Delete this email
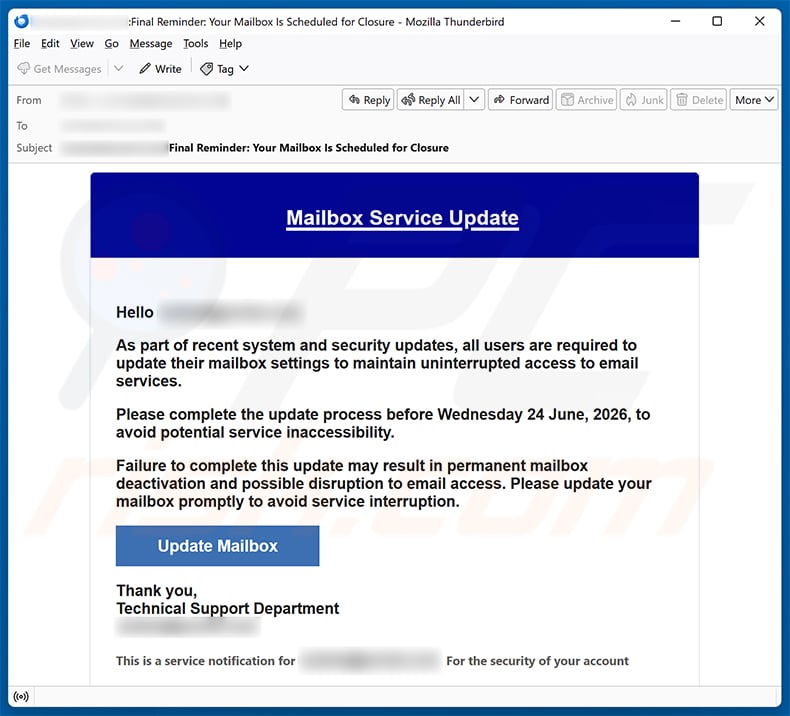The image size is (790, 716). coord(699,100)
